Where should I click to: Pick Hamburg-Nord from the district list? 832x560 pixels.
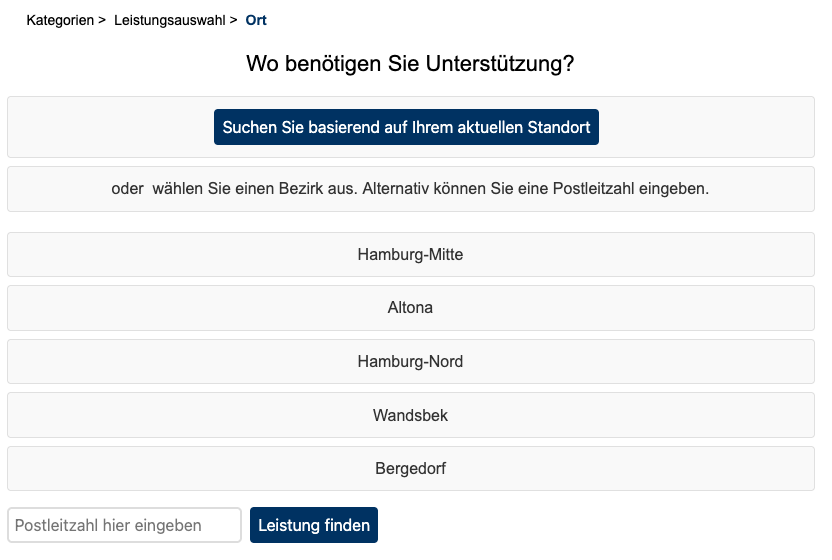click(410, 362)
